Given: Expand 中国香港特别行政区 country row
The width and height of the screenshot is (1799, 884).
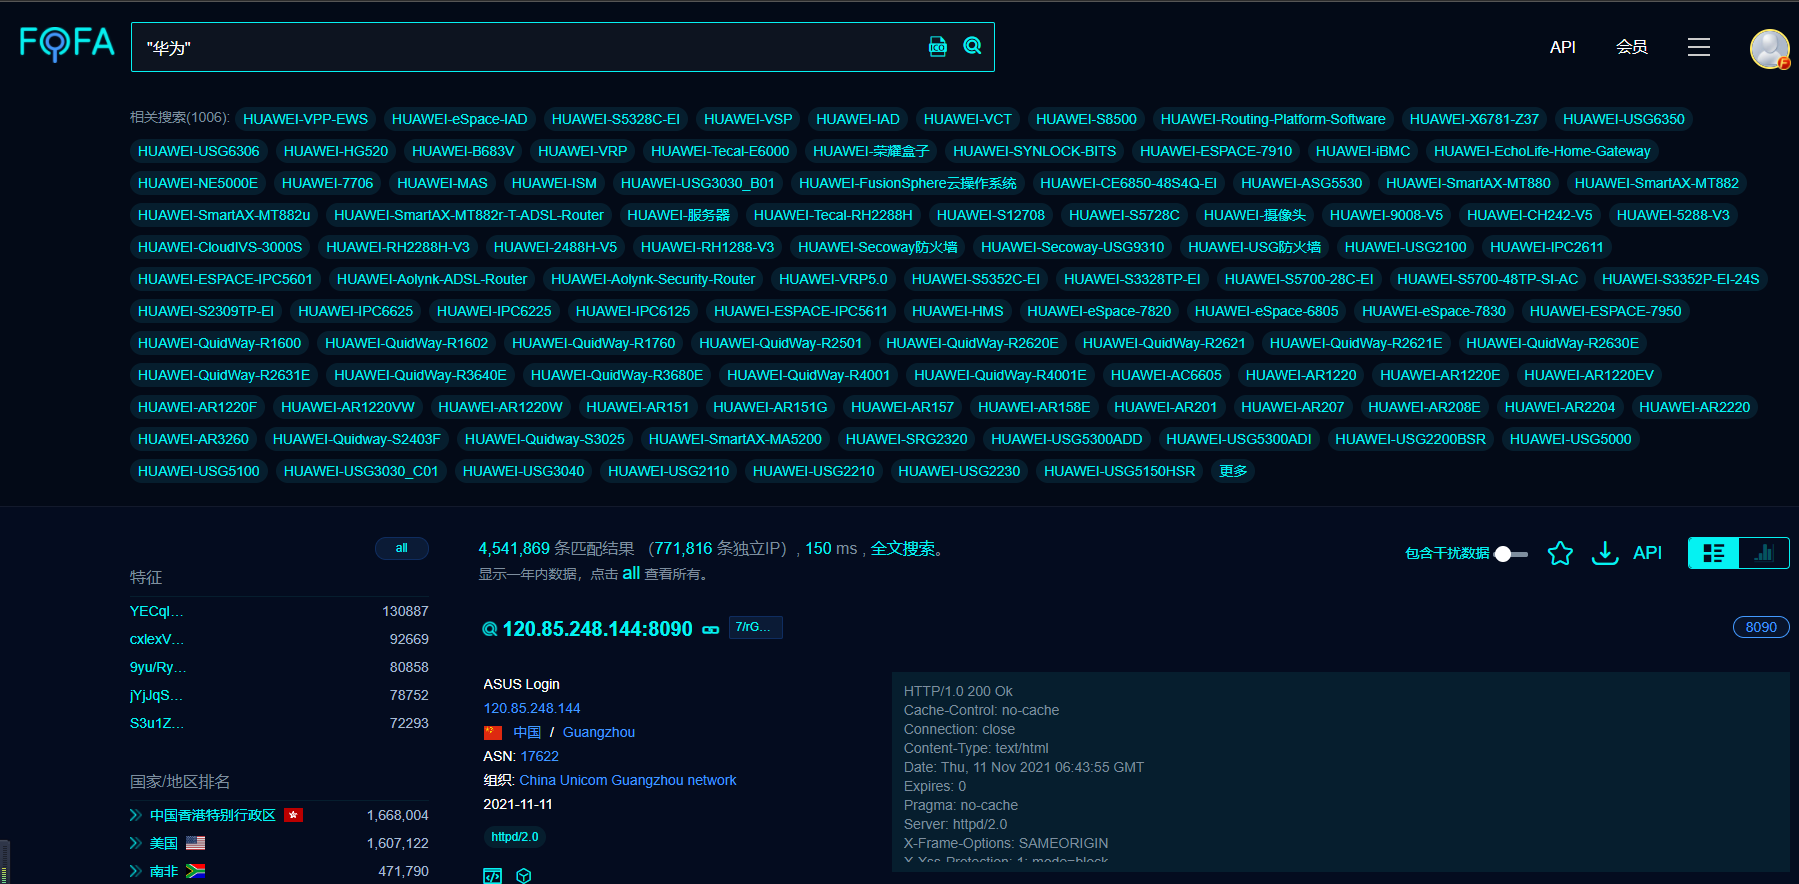Looking at the screenshot, I should (x=135, y=815).
